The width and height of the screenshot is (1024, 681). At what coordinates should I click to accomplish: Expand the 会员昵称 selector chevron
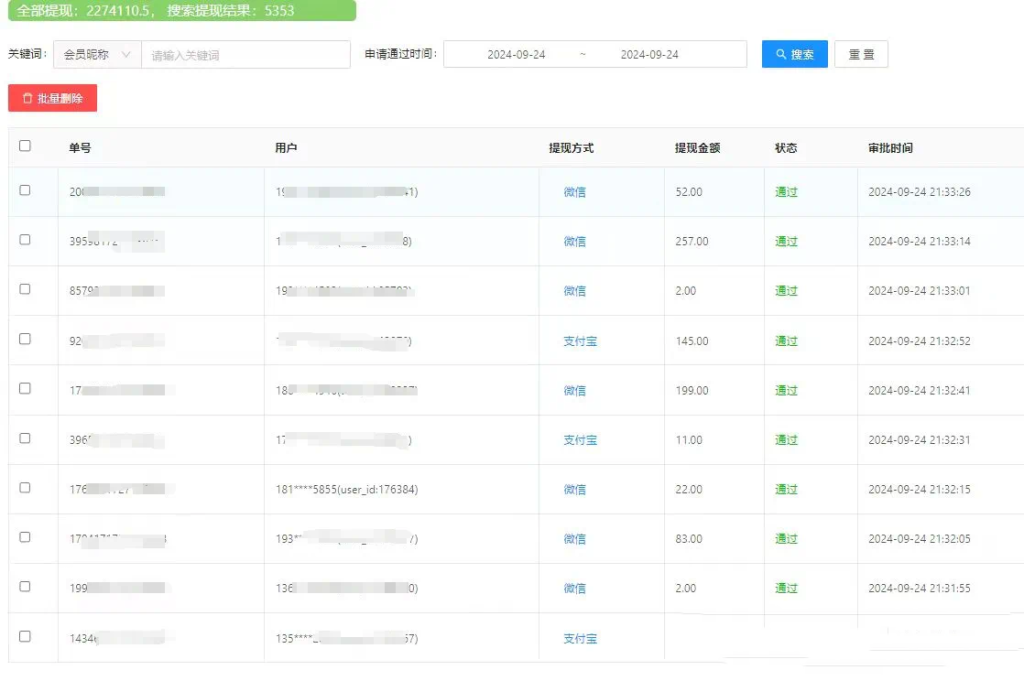click(x=128, y=54)
